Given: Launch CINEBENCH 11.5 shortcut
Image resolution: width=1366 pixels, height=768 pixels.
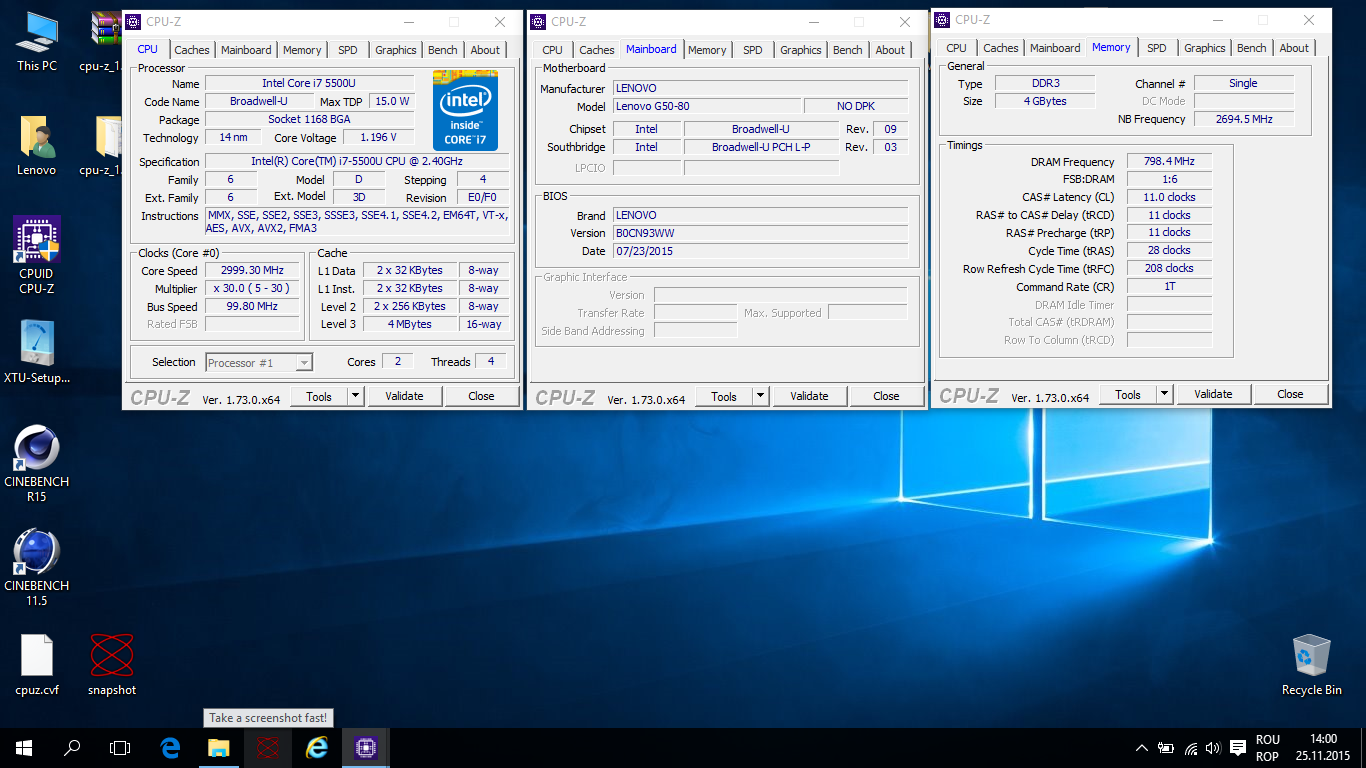Looking at the screenshot, I should 37,567.
